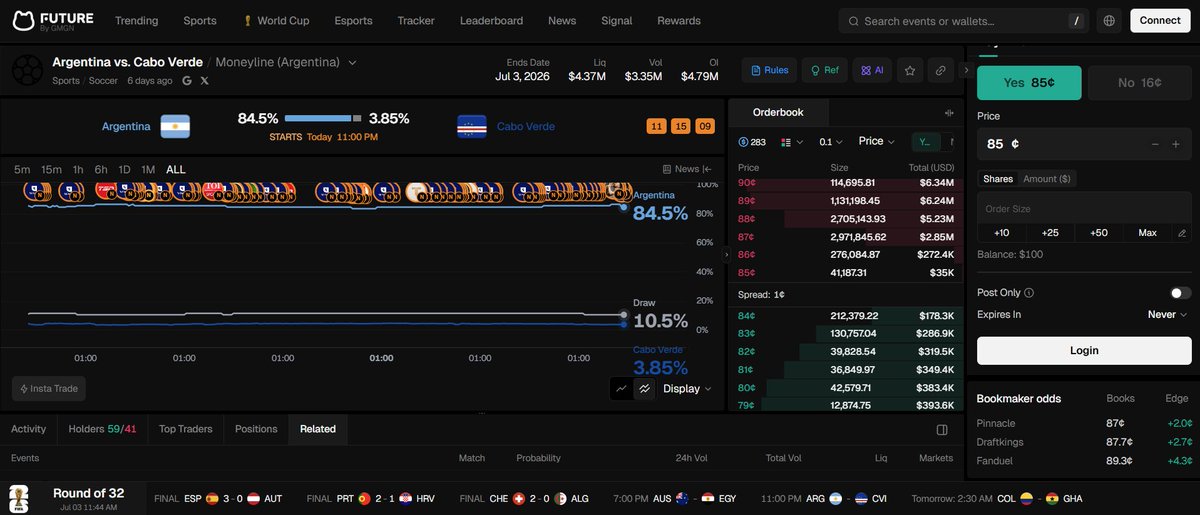Open the World Cup nav item
This screenshot has height=515, width=1200.
coord(278,20)
